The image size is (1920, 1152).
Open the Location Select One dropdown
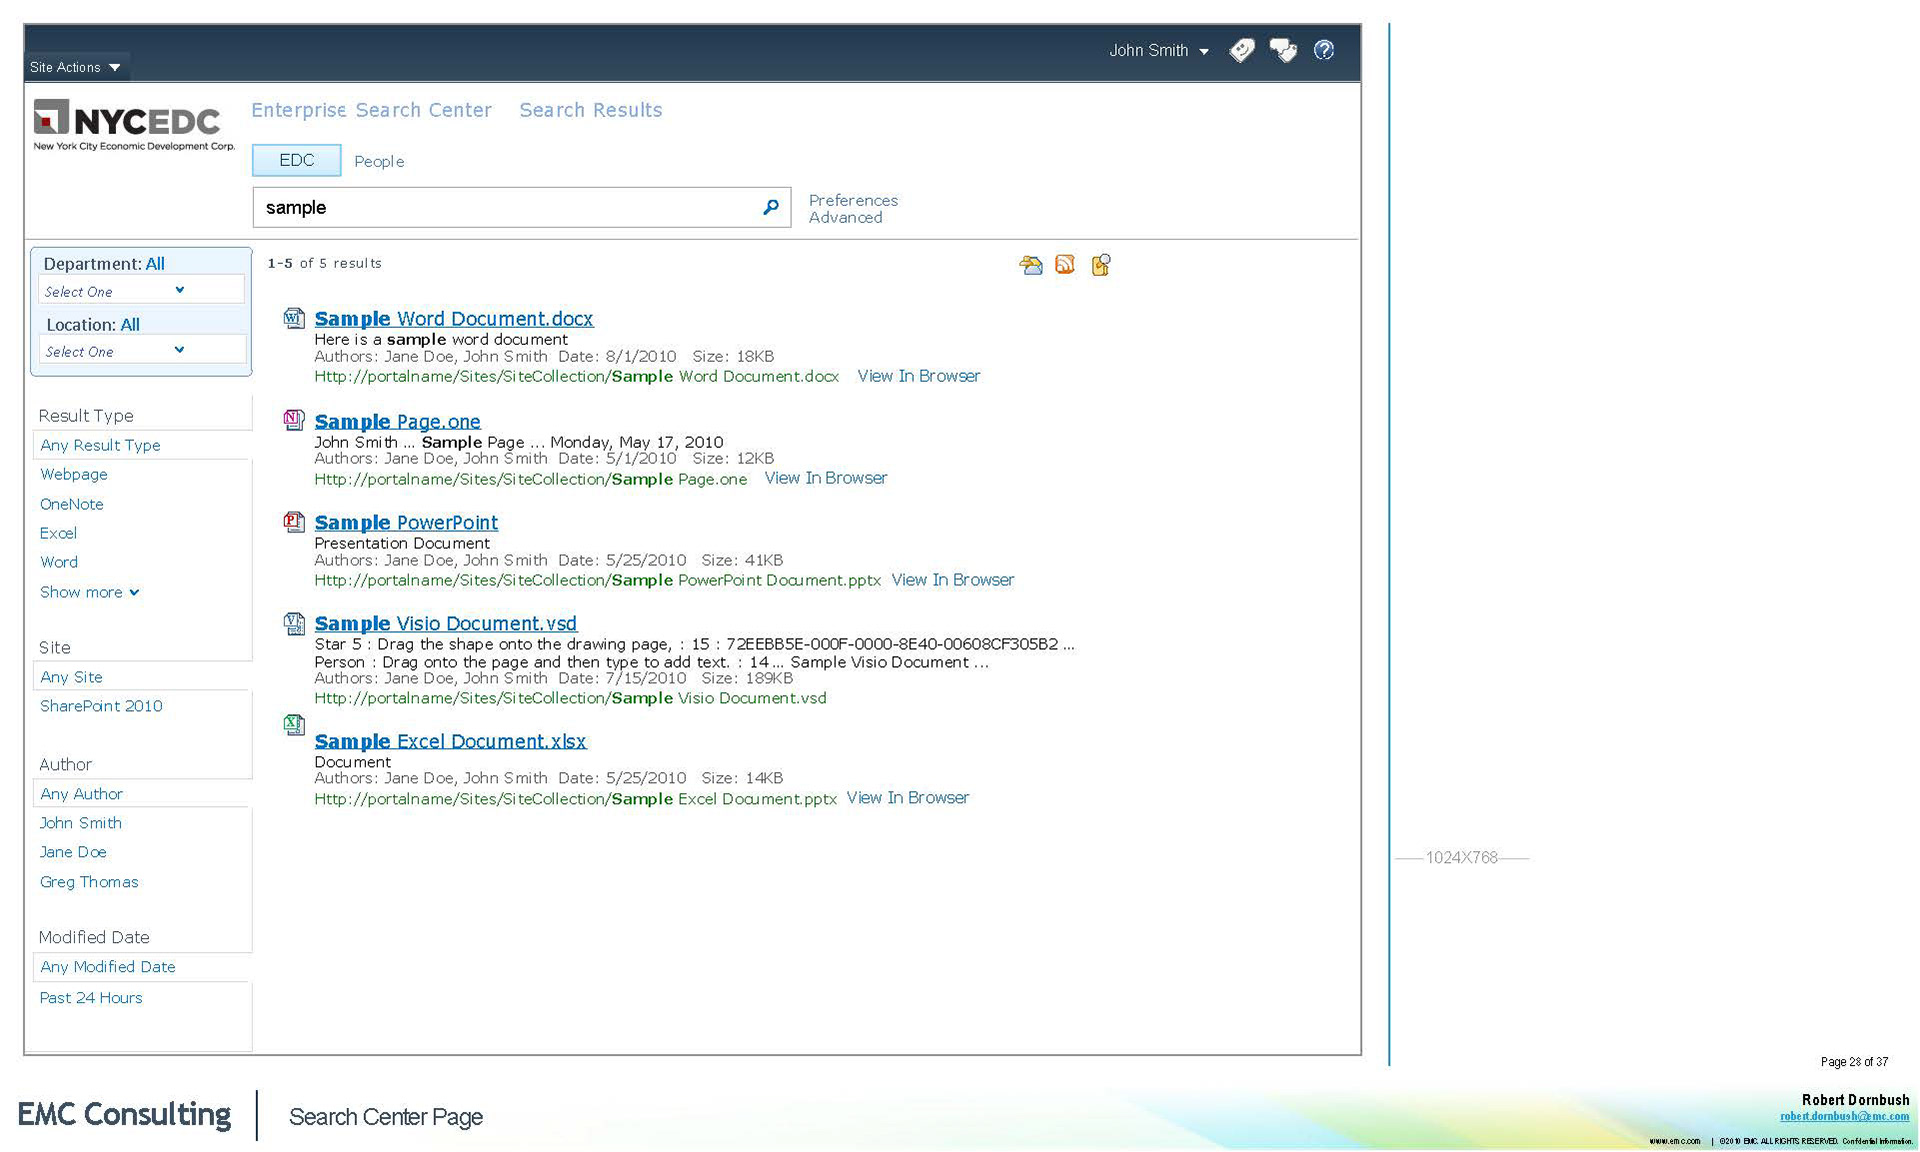pyautogui.click(x=141, y=351)
